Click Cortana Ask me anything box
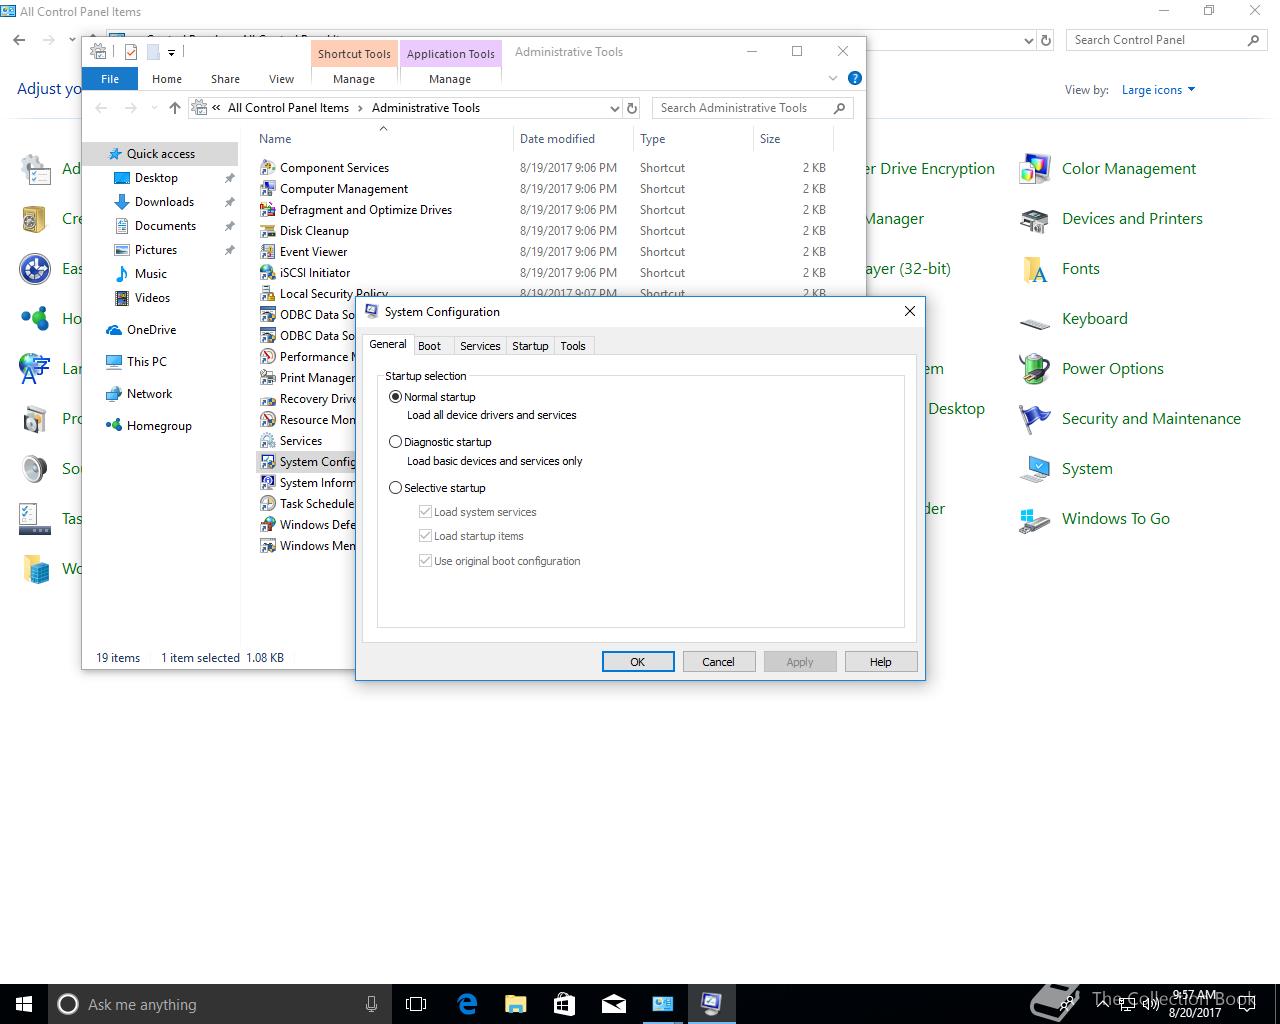Image resolution: width=1280 pixels, height=1024 pixels. 218,1004
